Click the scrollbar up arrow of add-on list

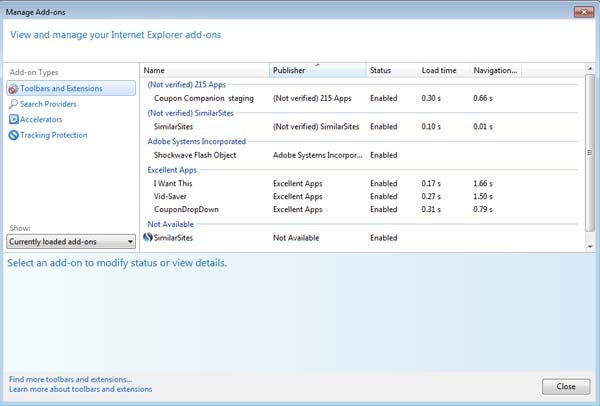tap(590, 68)
